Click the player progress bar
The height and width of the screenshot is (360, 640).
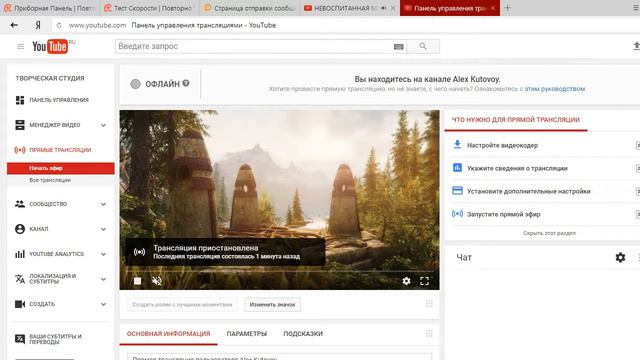point(279,271)
